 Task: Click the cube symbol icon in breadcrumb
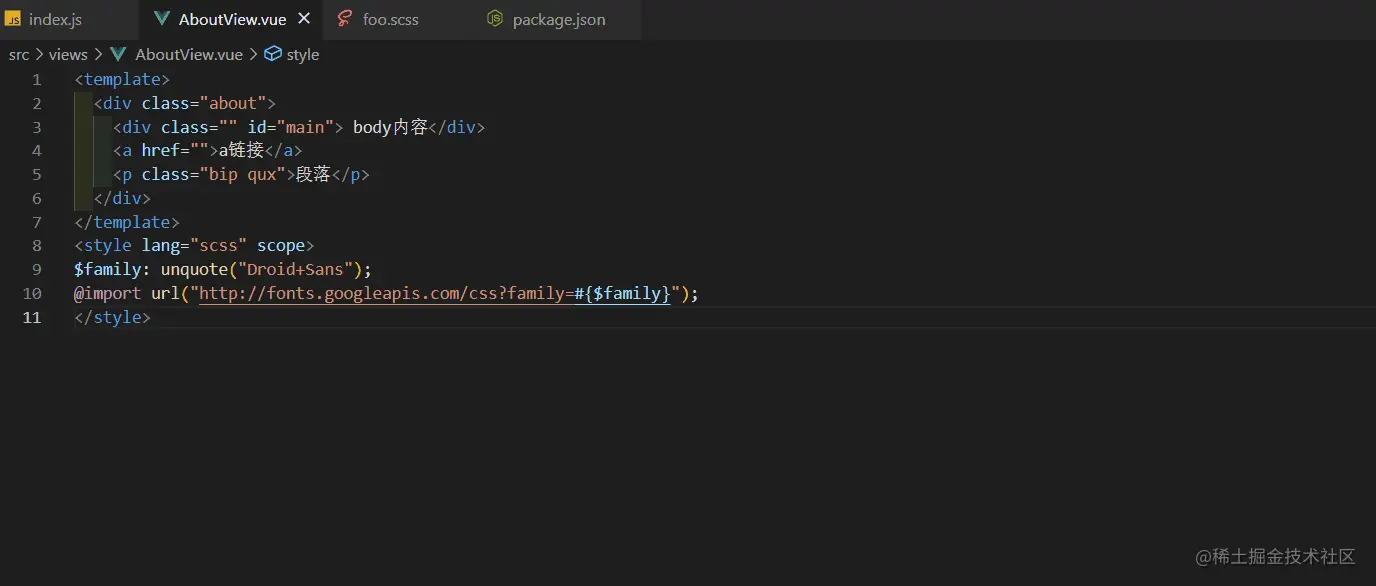(x=273, y=55)
